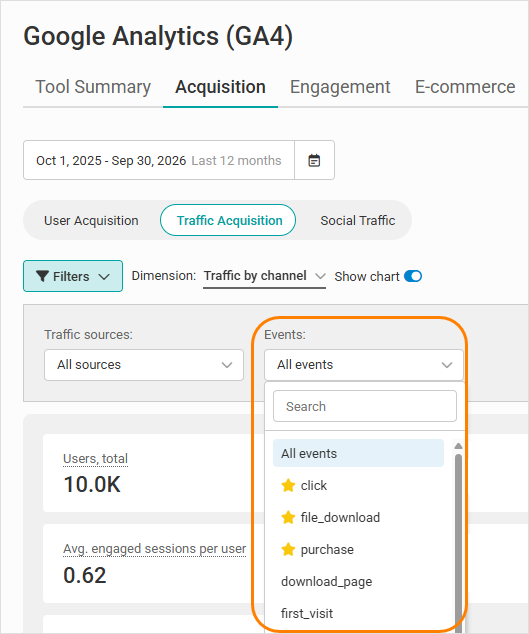Click the star icon beside click event

click(x=288, y=485)
